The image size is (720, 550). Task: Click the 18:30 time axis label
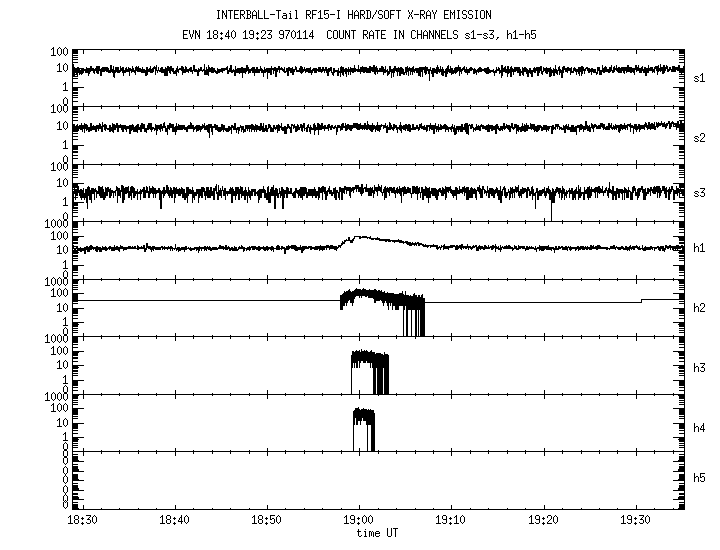click(x=83, y=521)
